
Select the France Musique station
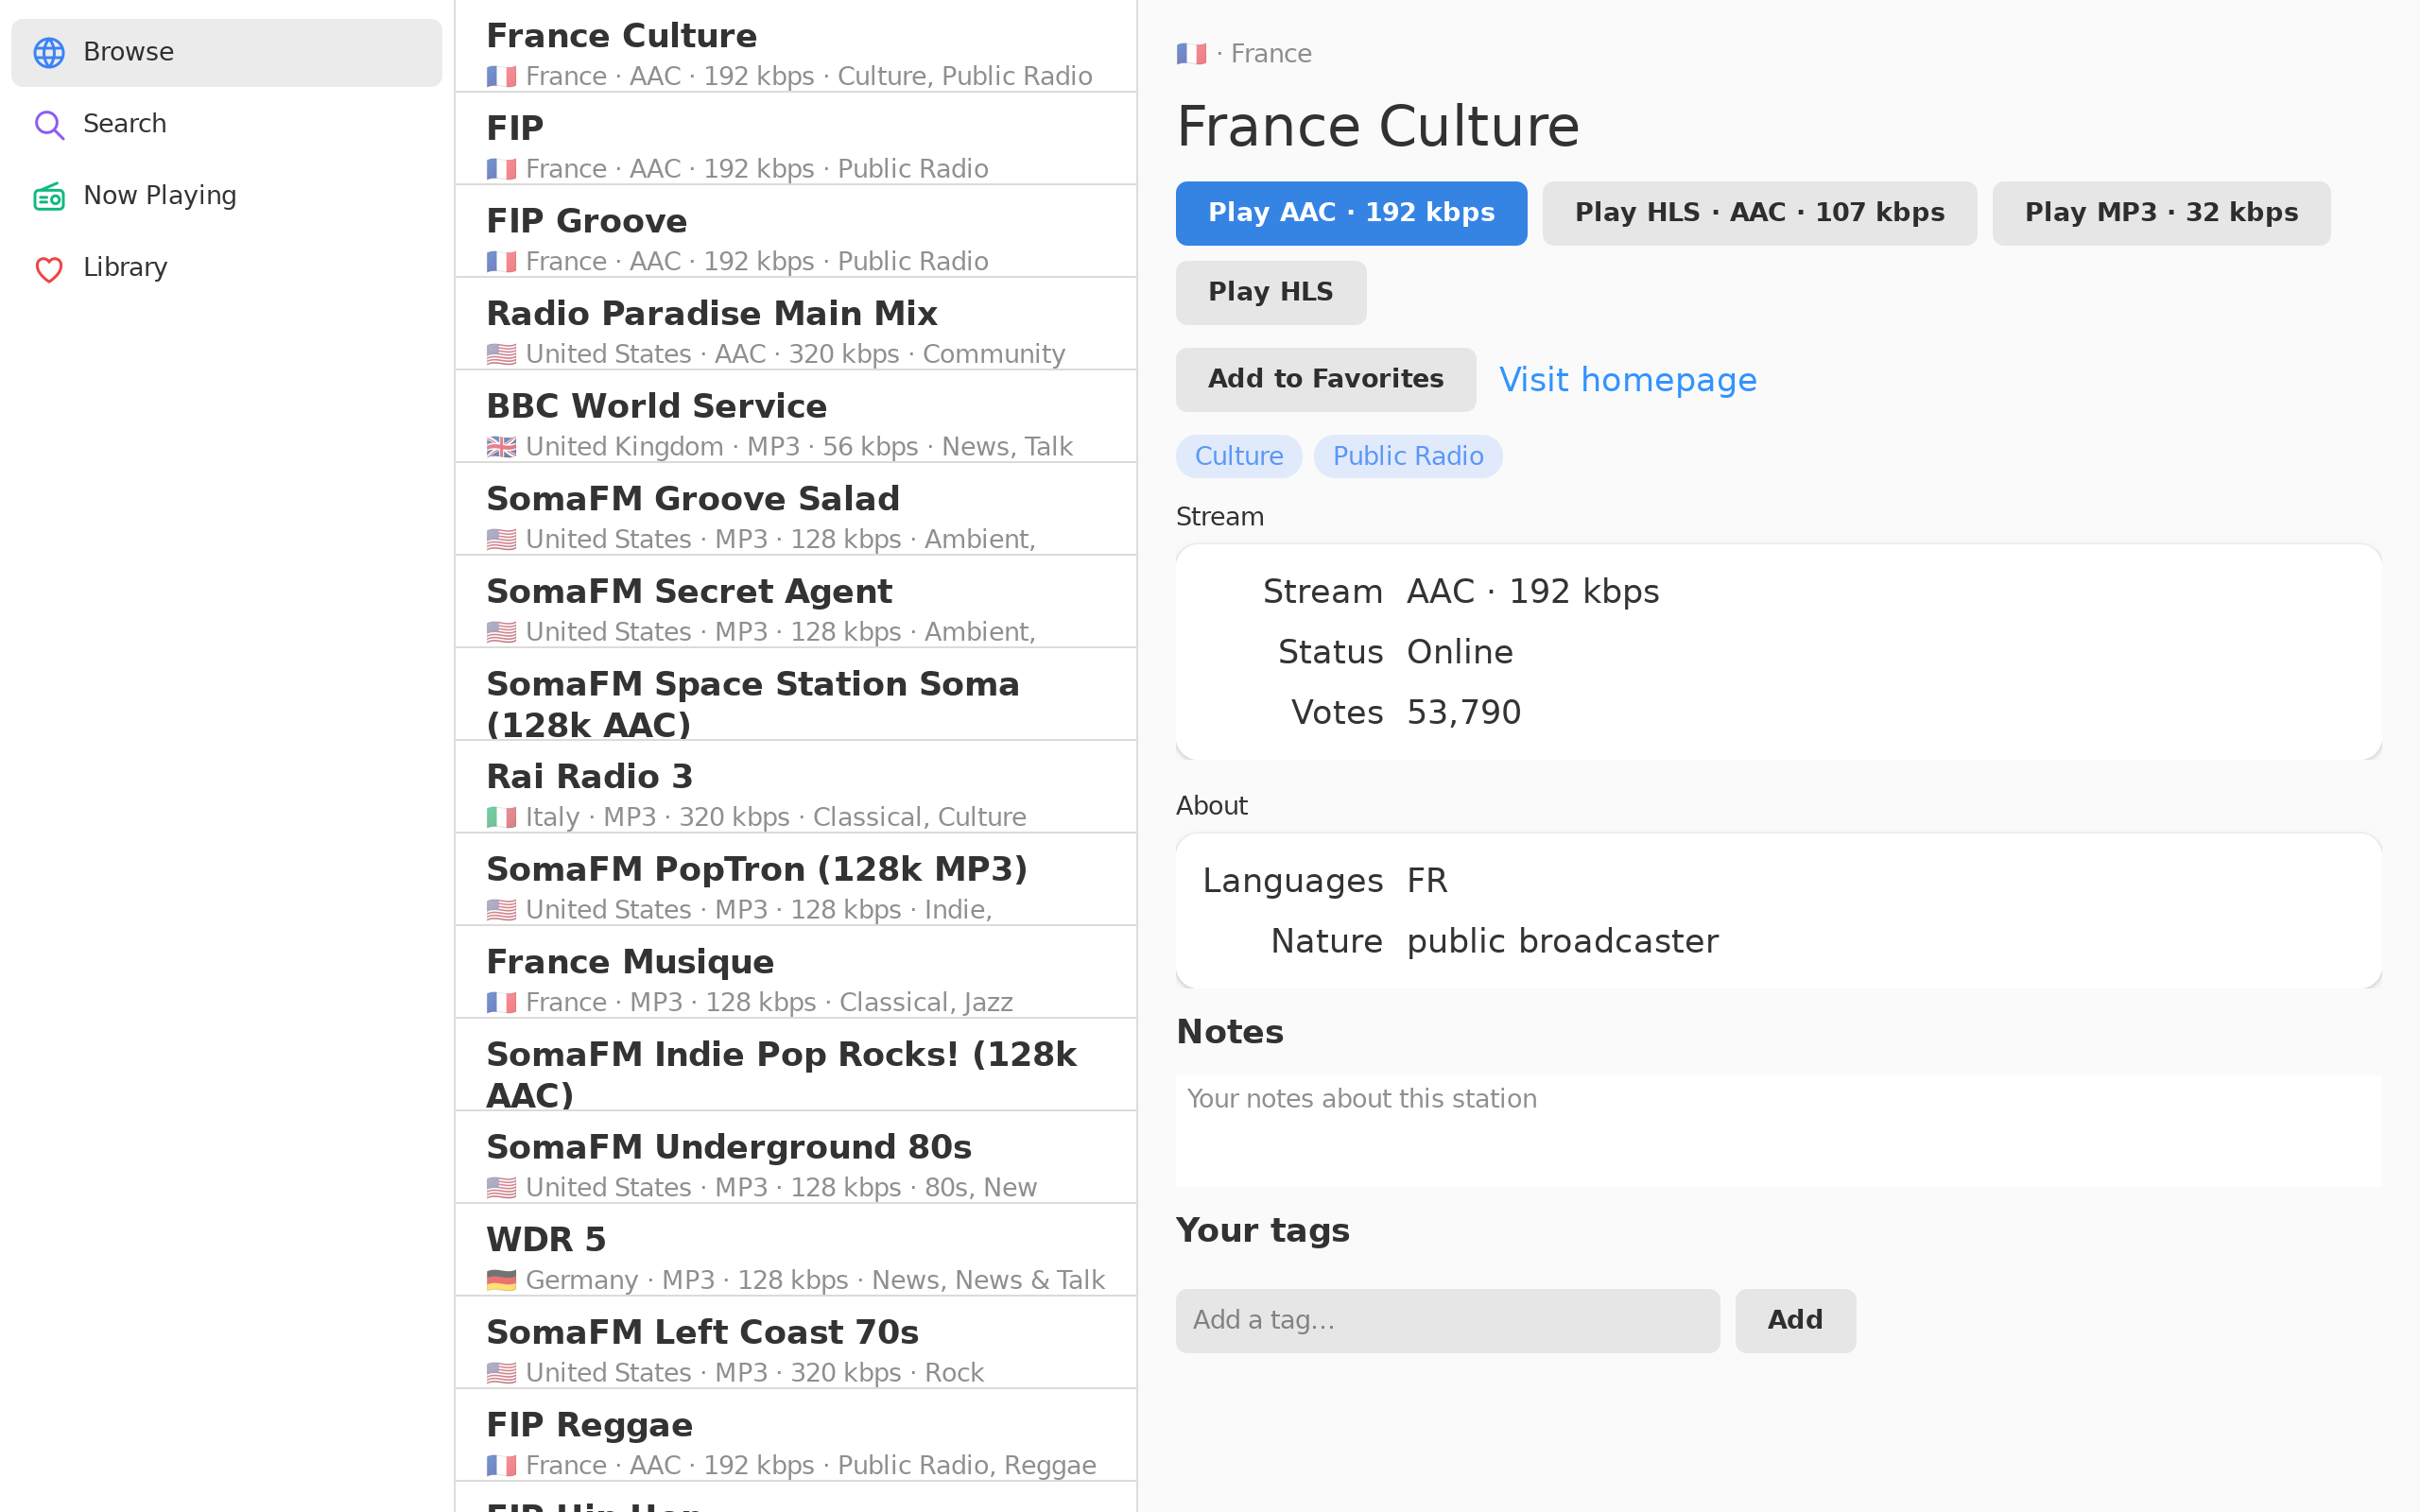796,972
